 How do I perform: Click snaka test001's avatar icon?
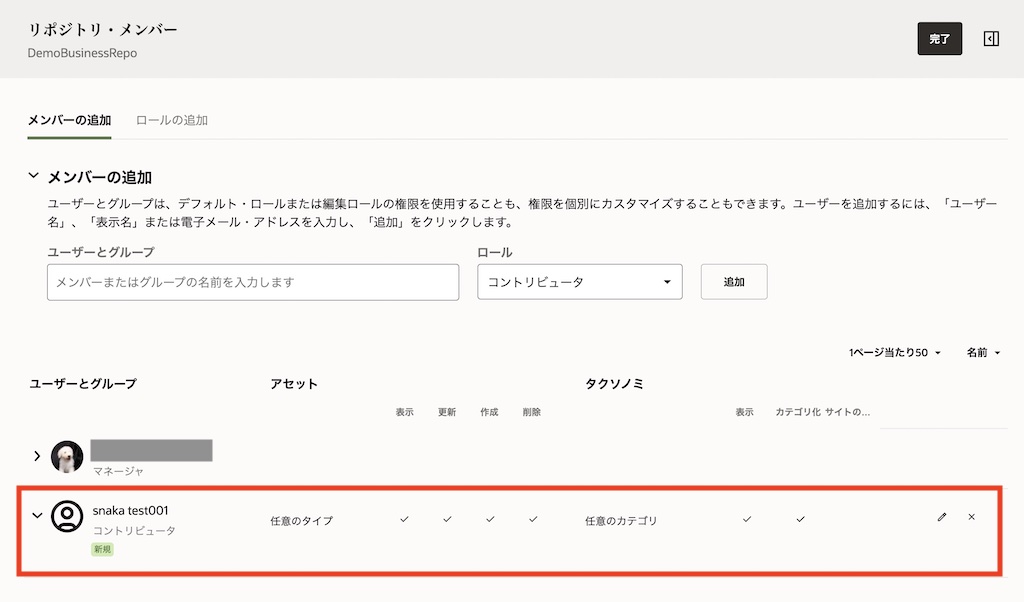tap(69, 518)
